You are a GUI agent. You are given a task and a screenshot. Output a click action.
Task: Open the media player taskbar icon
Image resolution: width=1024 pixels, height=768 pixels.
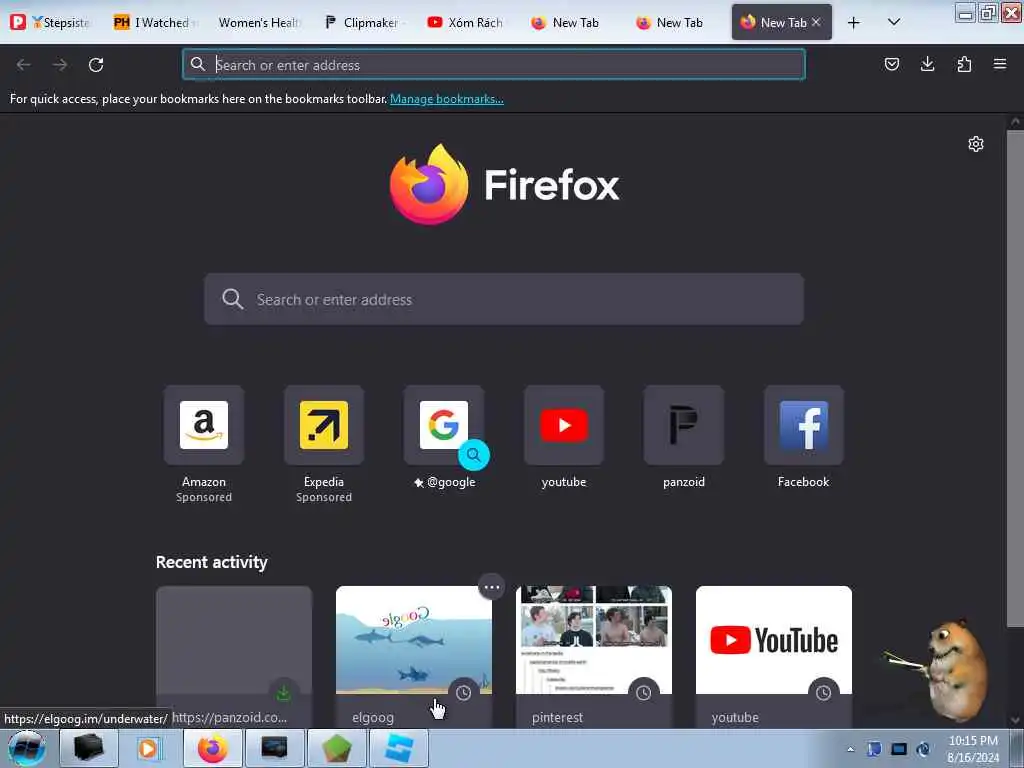pos(149,748)
